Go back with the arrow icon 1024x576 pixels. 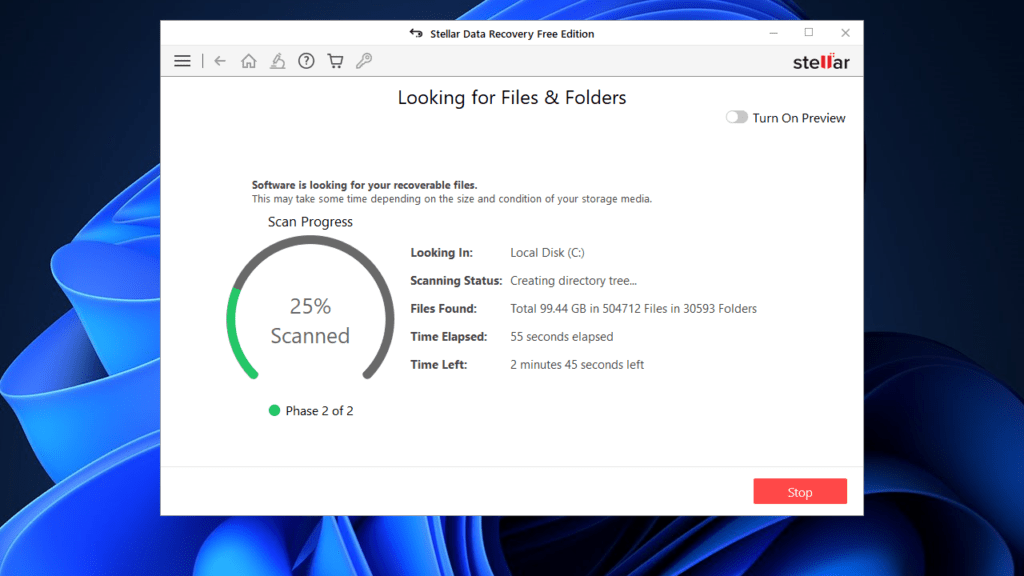click(x=220, y=61)
